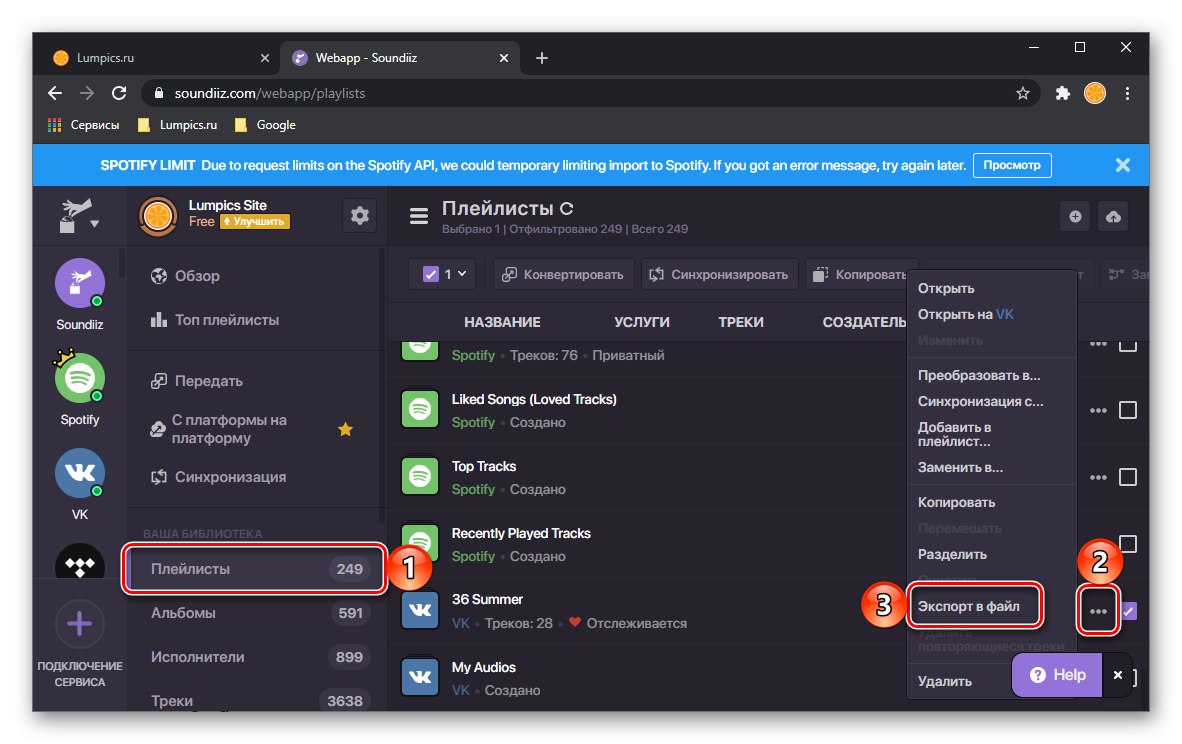Open the Soundiiz logo menu
This screenshot has width=1182, height=744.
(x=78, y=216)
